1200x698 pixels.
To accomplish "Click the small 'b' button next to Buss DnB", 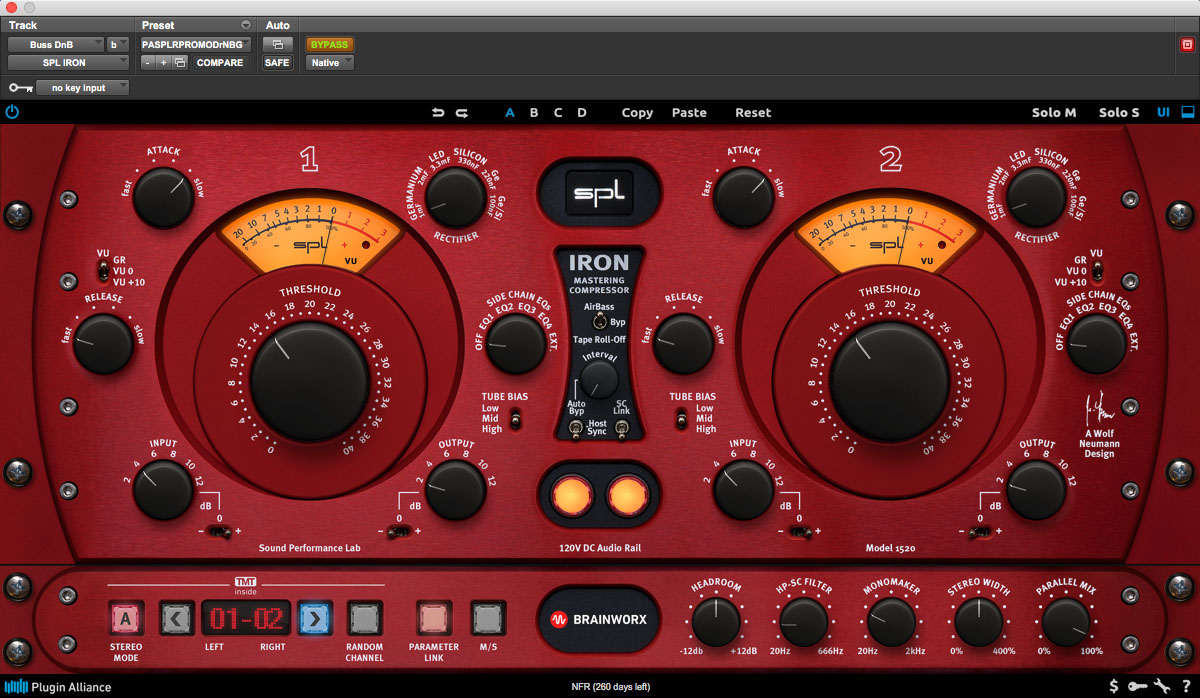I will [x=118, y=44].
